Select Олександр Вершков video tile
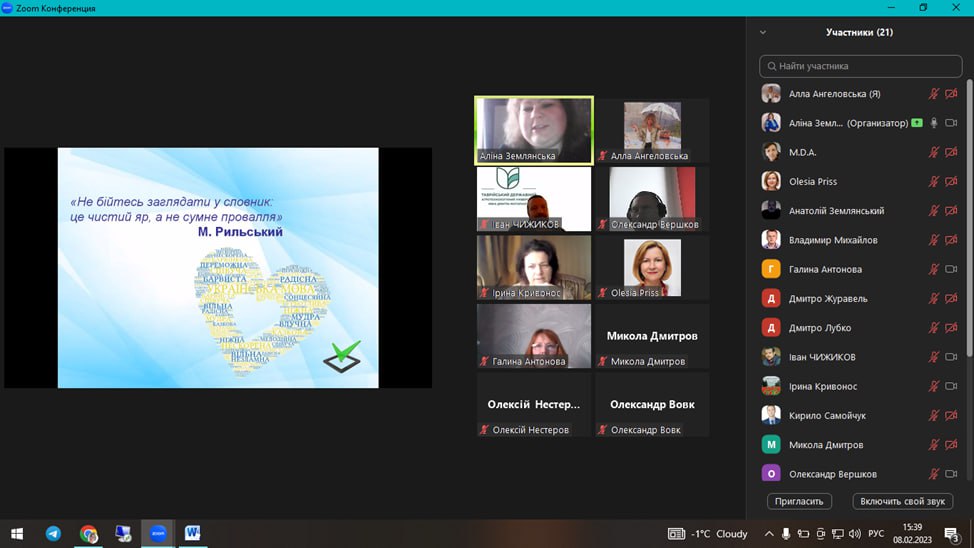Screen dimensions: 974x548 tap(652, 199)
